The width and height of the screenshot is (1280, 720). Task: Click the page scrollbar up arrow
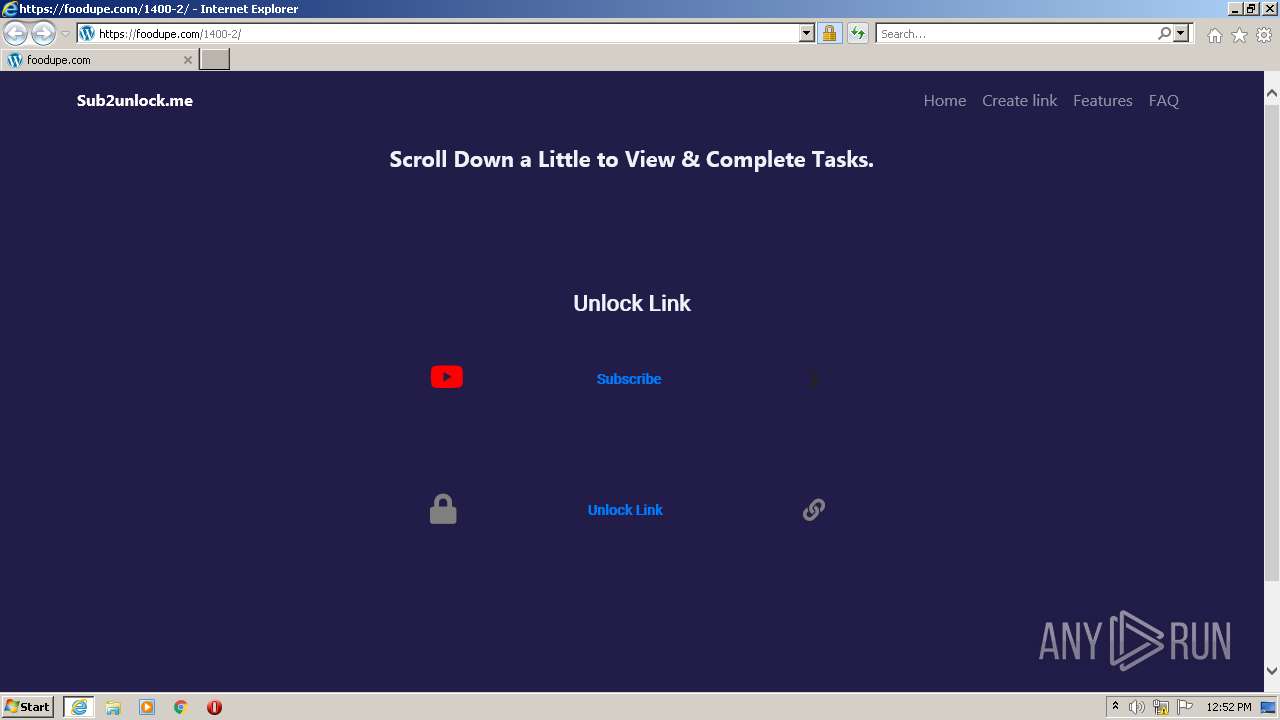point(1272,93)
